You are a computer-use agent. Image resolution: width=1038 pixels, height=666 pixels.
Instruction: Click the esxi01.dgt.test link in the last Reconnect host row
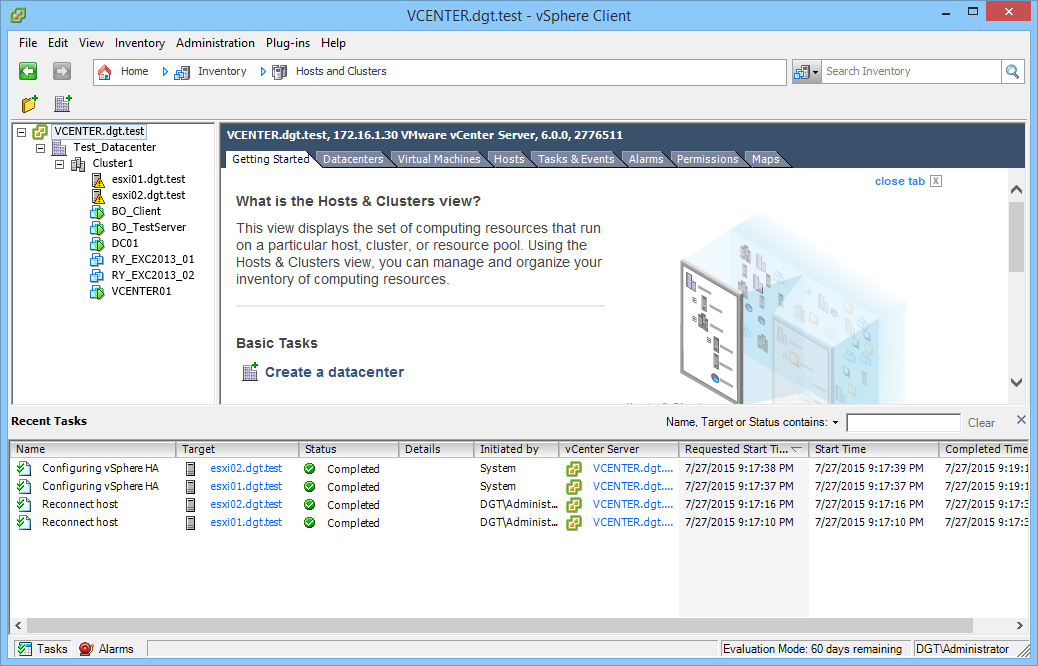246,523
